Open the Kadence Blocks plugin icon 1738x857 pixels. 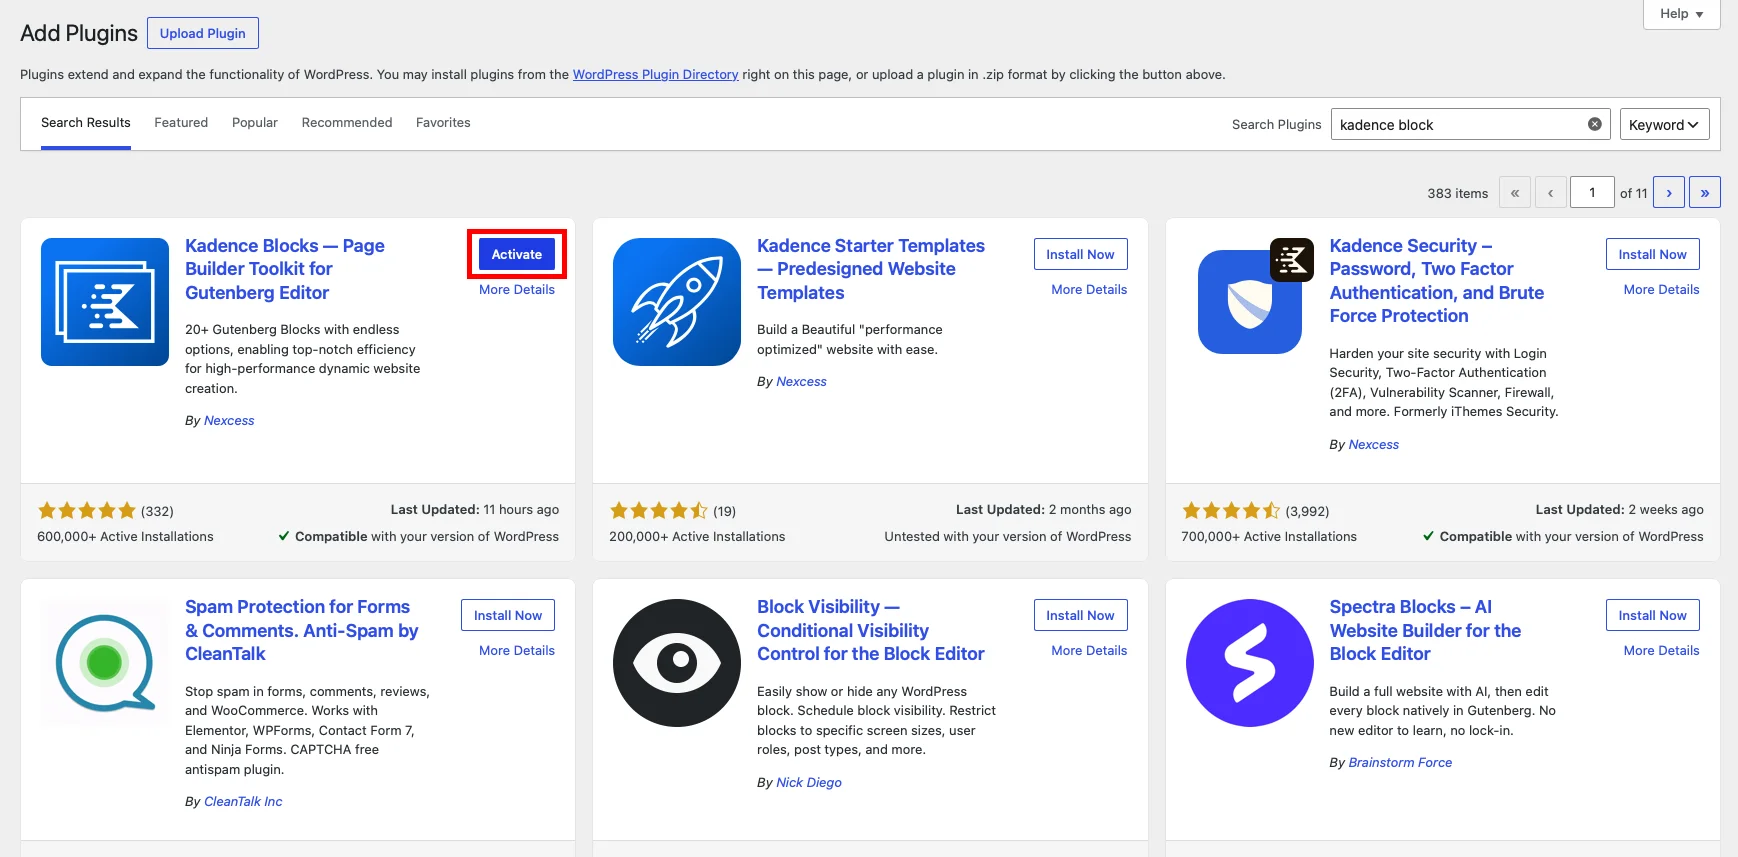pyautogui.click(x=105, y=302)
